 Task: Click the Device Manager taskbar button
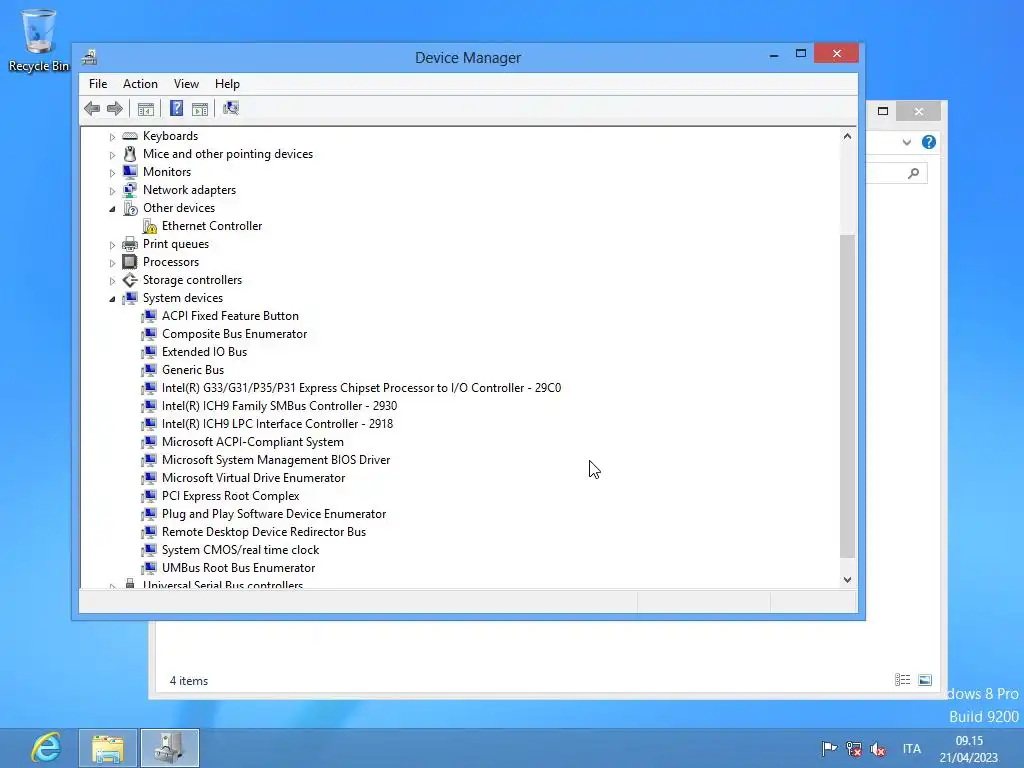(170, 748)
